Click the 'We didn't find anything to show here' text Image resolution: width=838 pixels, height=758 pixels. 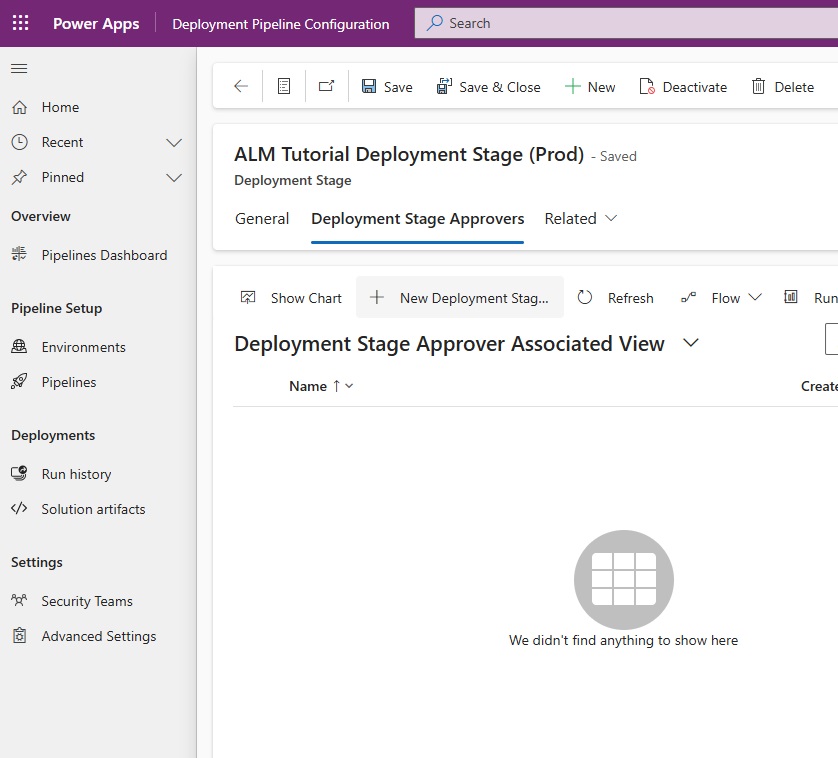tap(623, 640)
